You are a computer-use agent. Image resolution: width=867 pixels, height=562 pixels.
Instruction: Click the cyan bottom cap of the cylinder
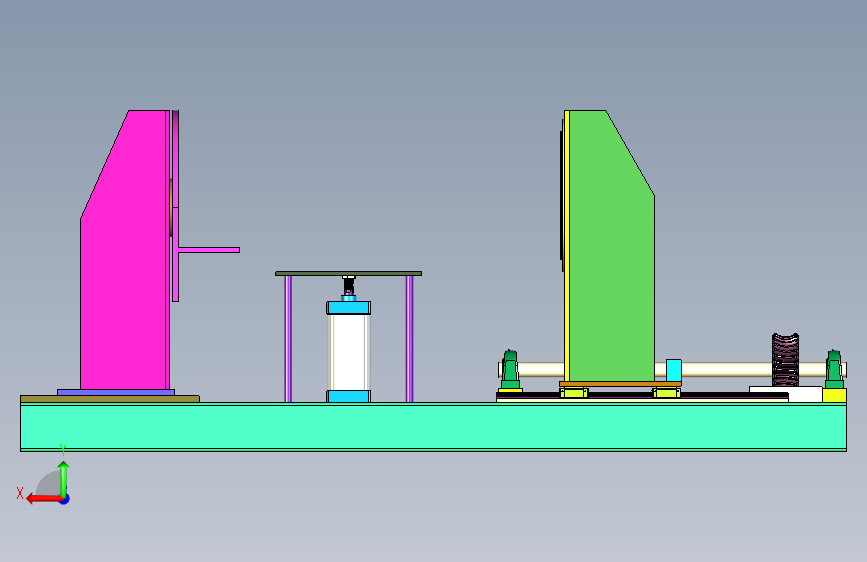pos(348,396)
